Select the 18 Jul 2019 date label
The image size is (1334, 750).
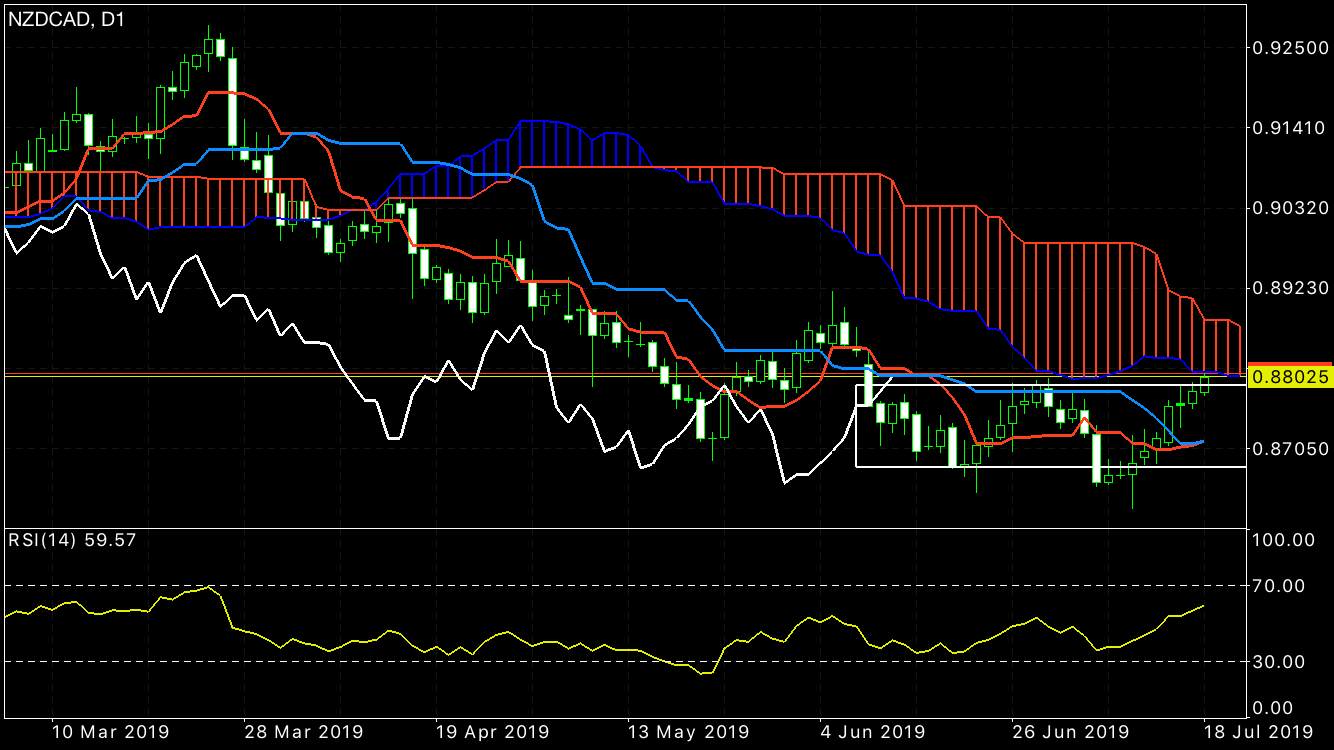coord(1257,731)
